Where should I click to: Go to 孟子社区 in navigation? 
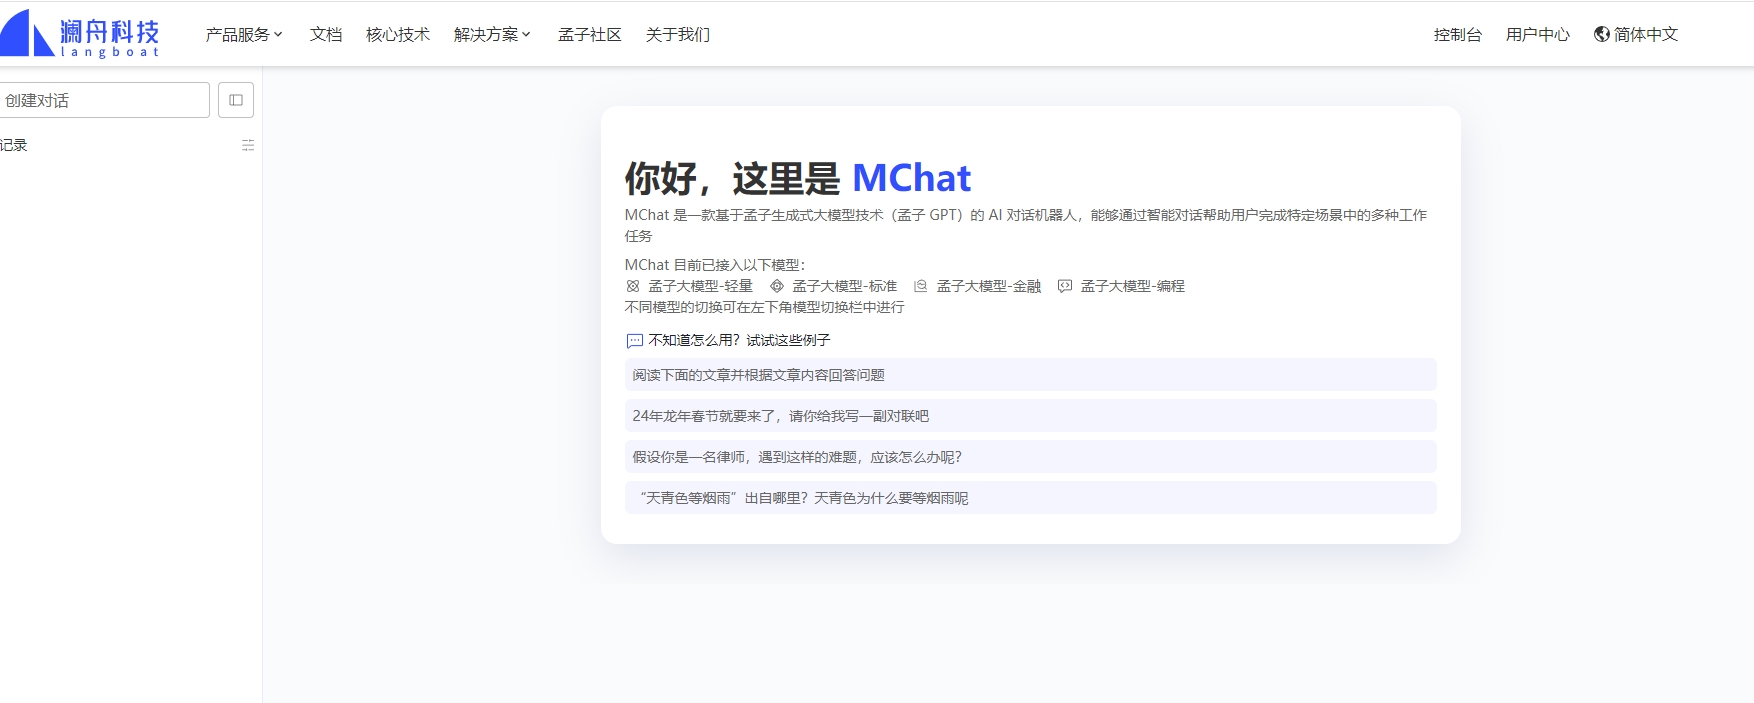(x=590, y=34)
